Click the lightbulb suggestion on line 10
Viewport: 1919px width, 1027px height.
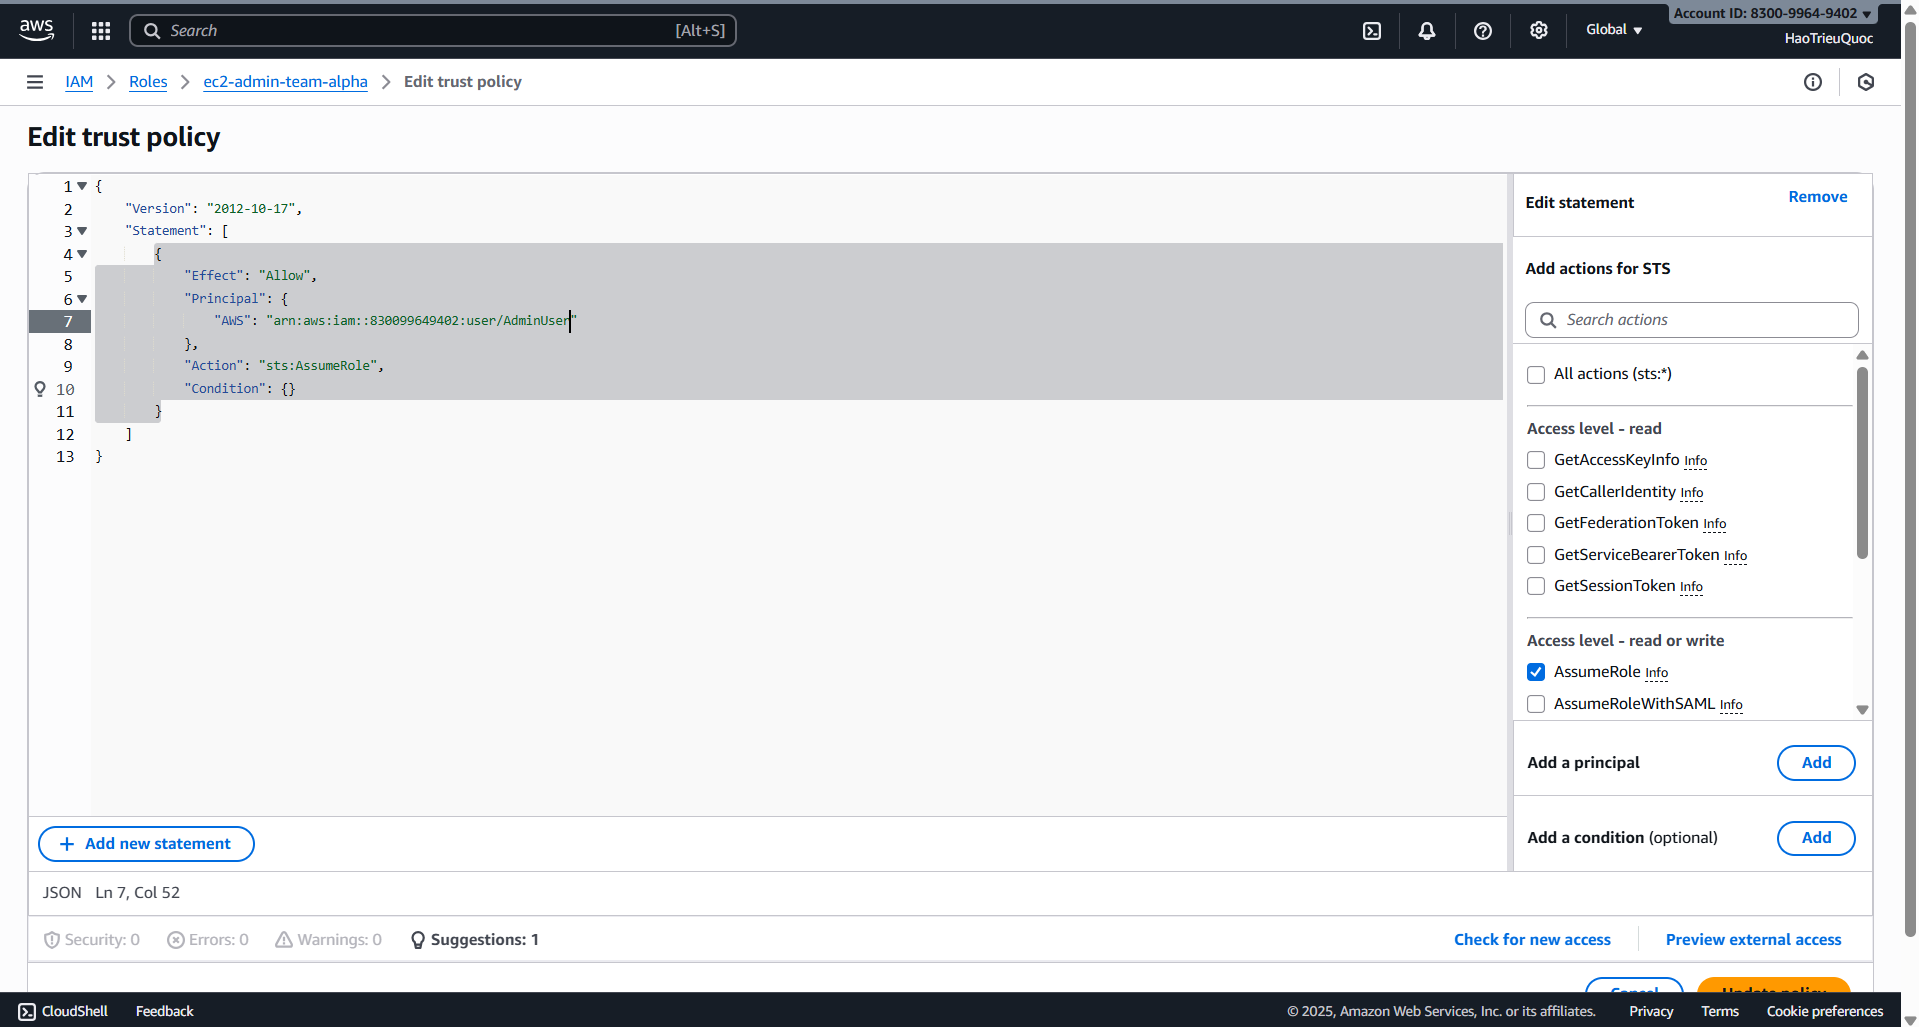(x=40, y=389)
